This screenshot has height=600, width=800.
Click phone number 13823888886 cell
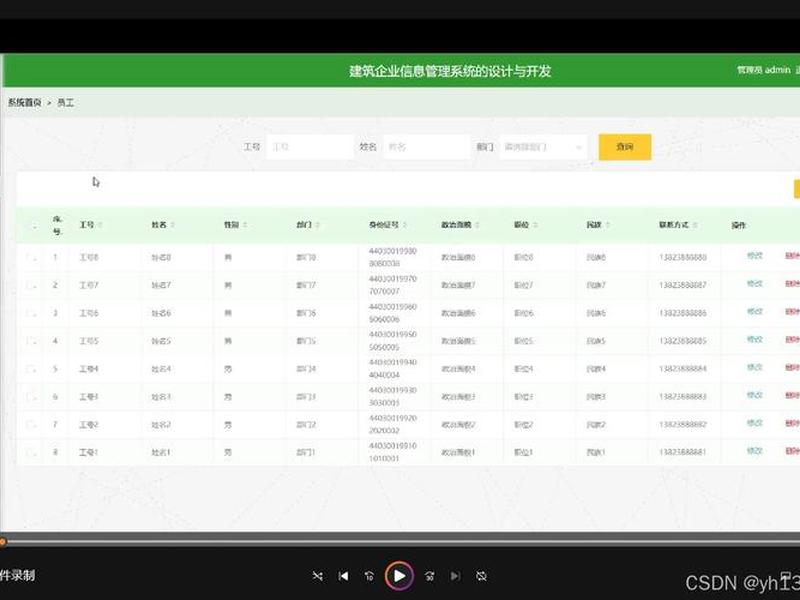click(683, 313)
